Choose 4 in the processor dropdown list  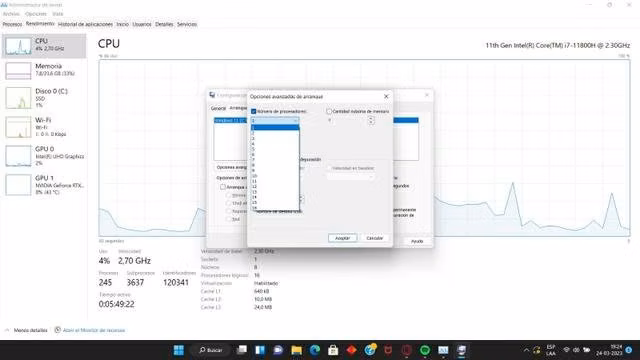(275, 144)
